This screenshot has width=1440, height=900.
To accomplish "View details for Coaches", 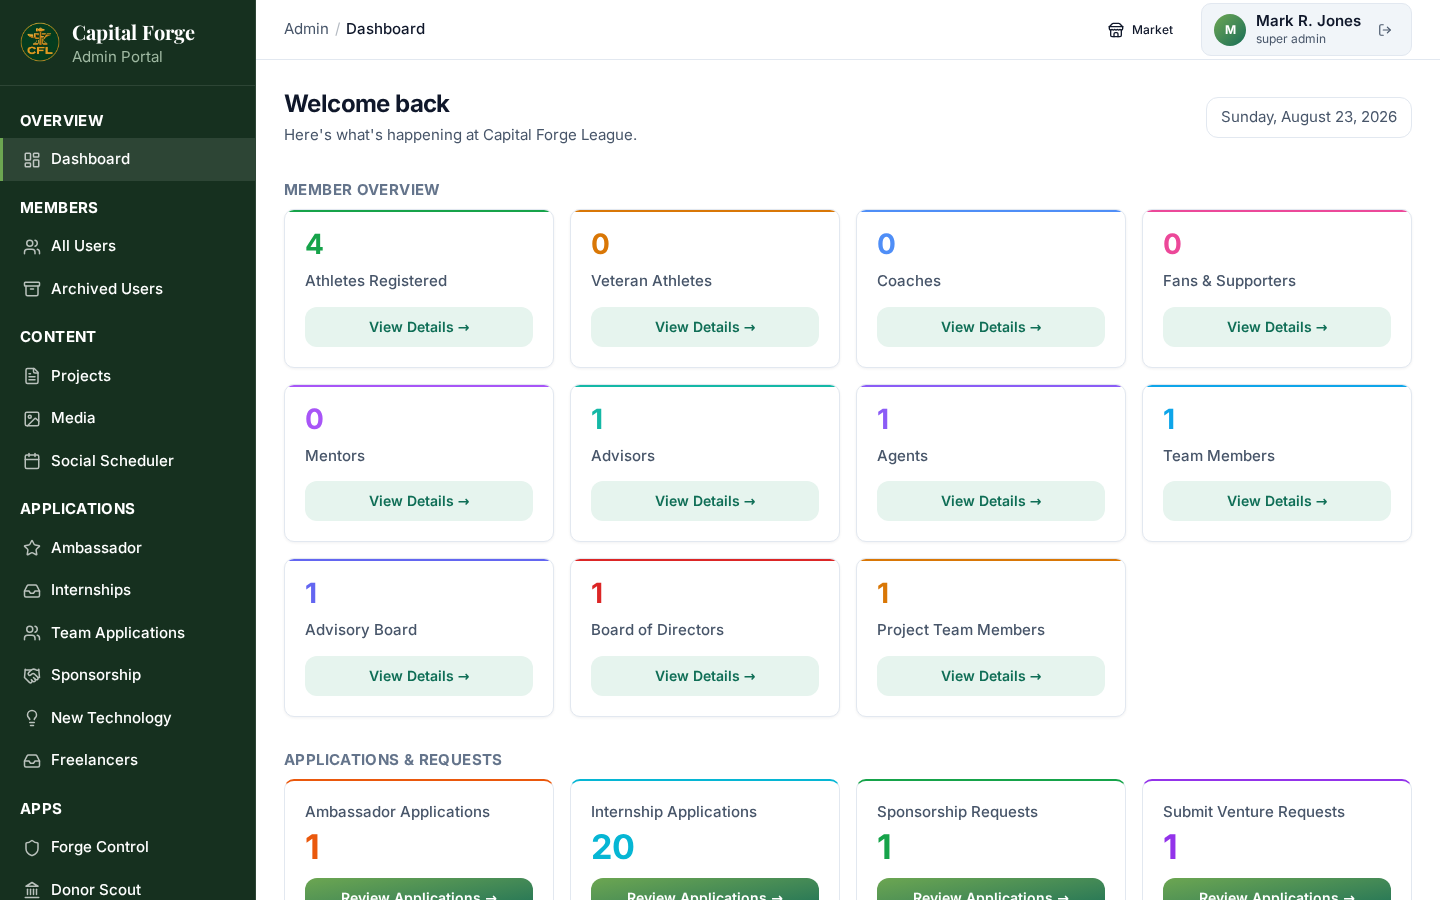I will (x=991, y=327).
